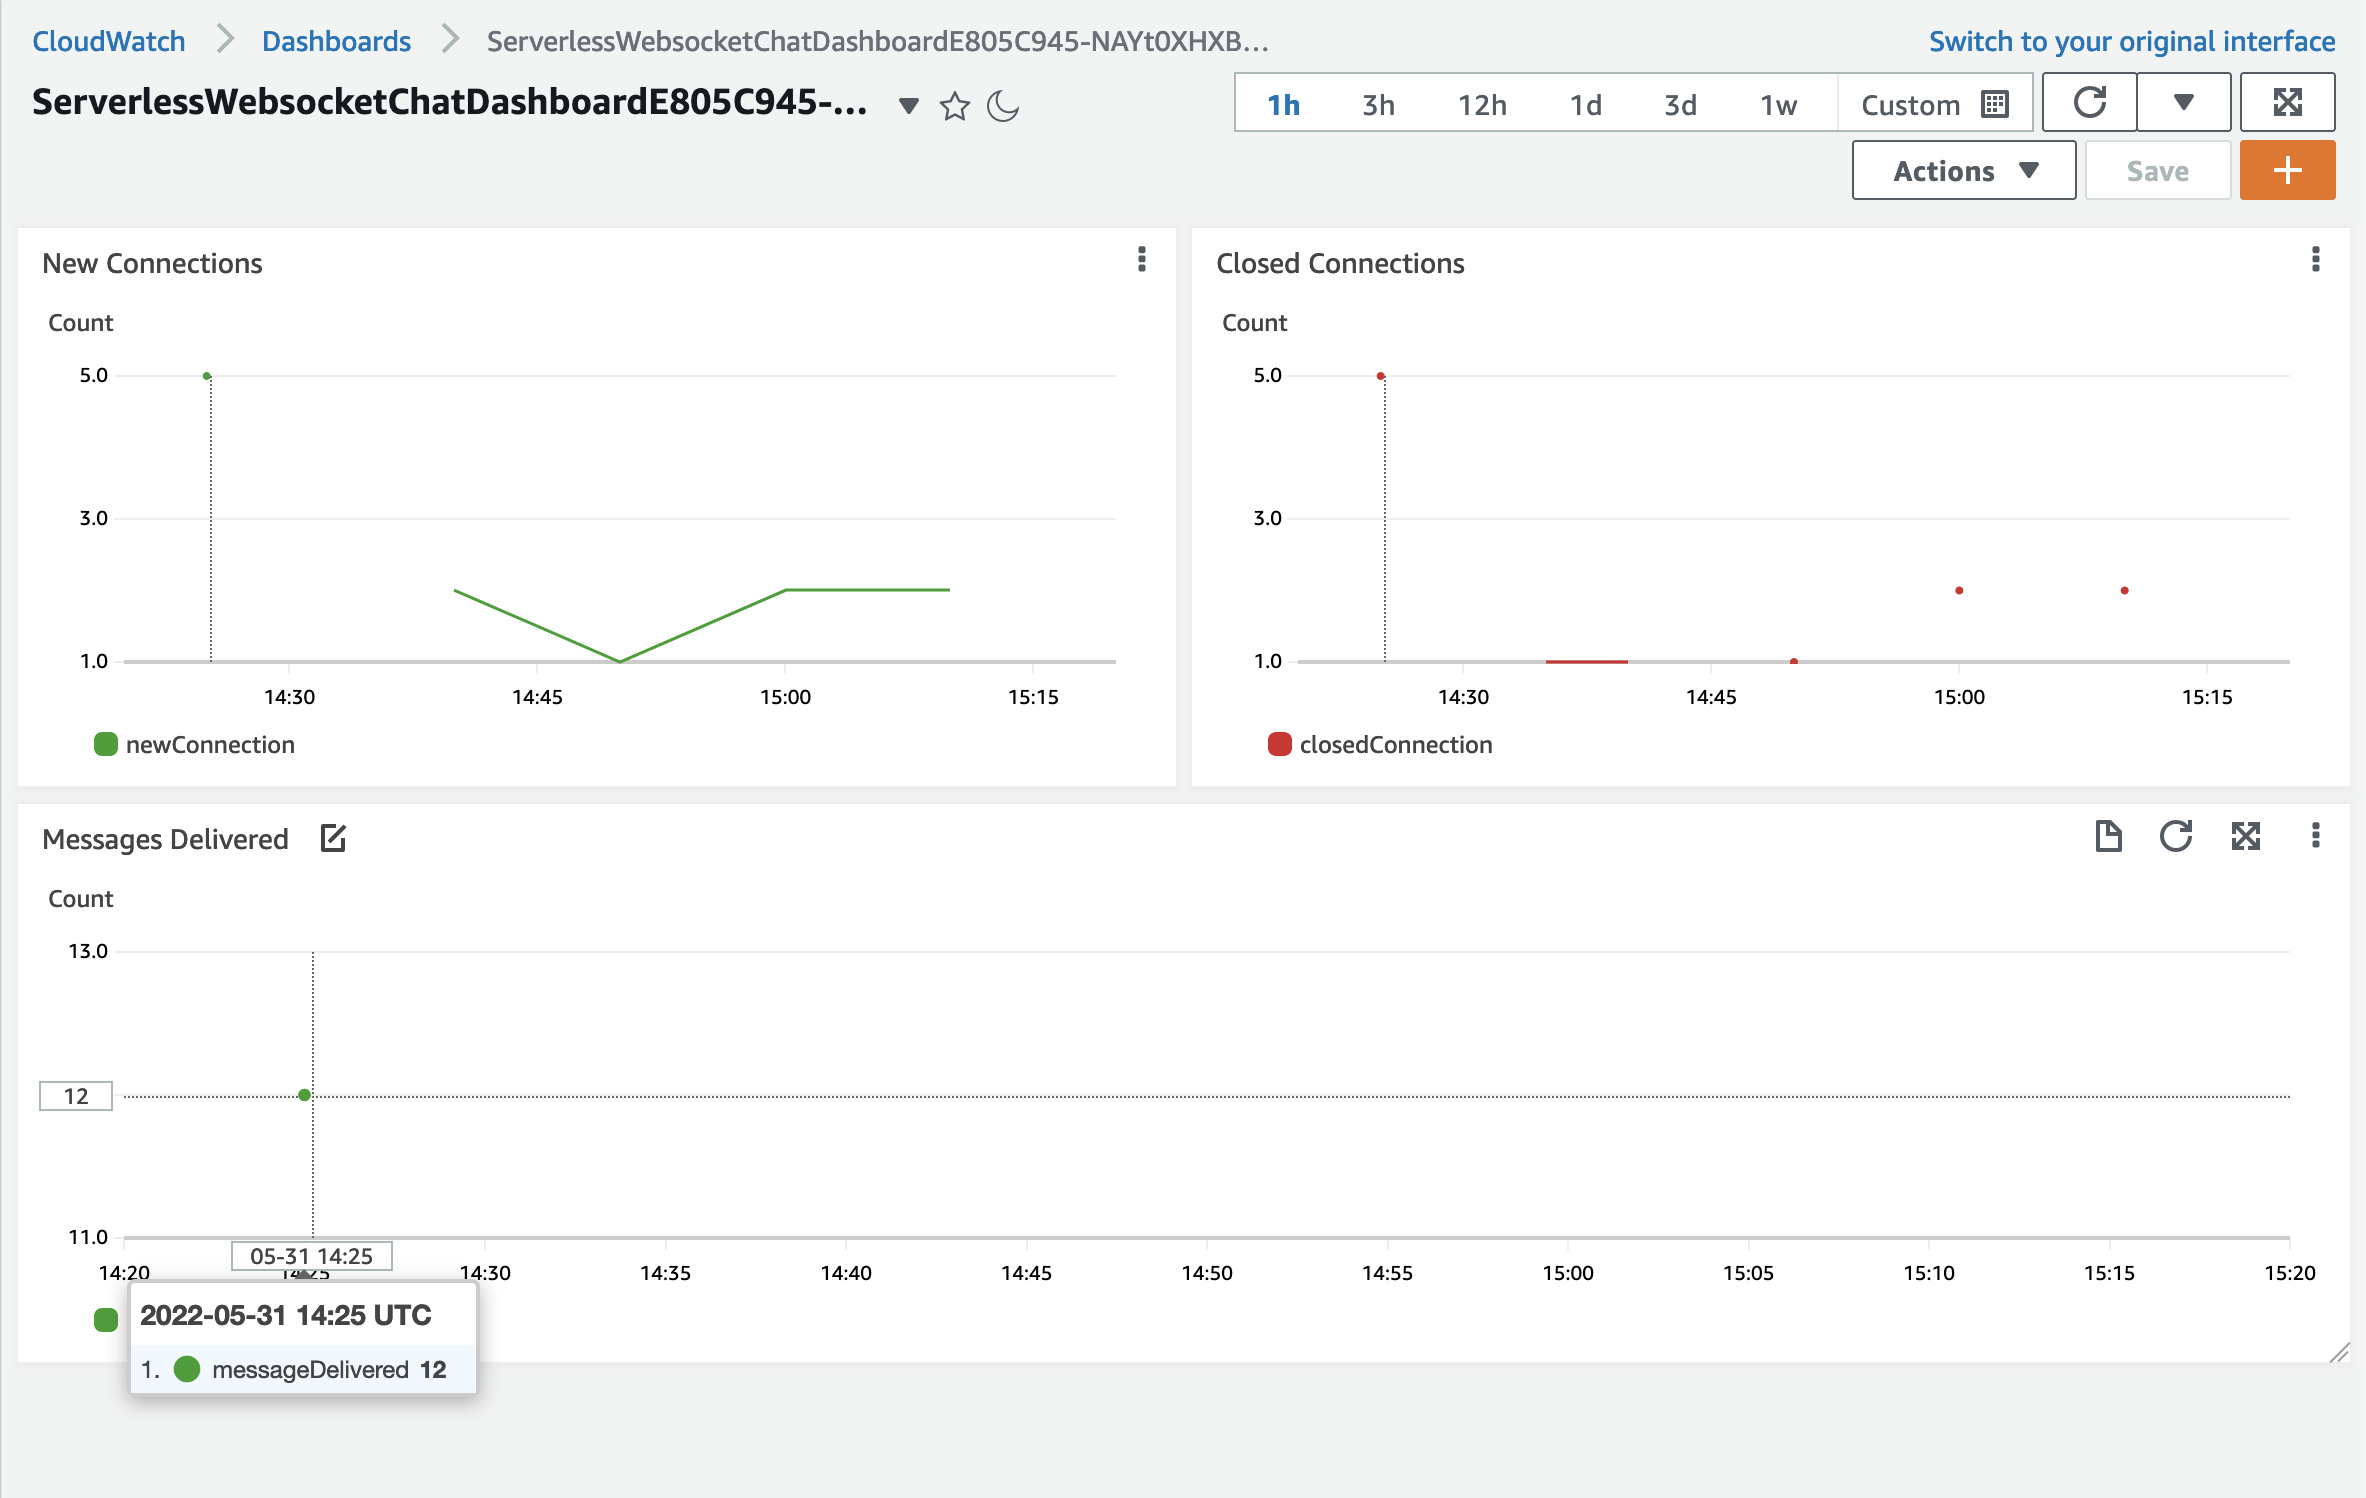
Task: Toggle the newConnection legend color swatch
Action: pyautogui.click(x=106, y=744)
